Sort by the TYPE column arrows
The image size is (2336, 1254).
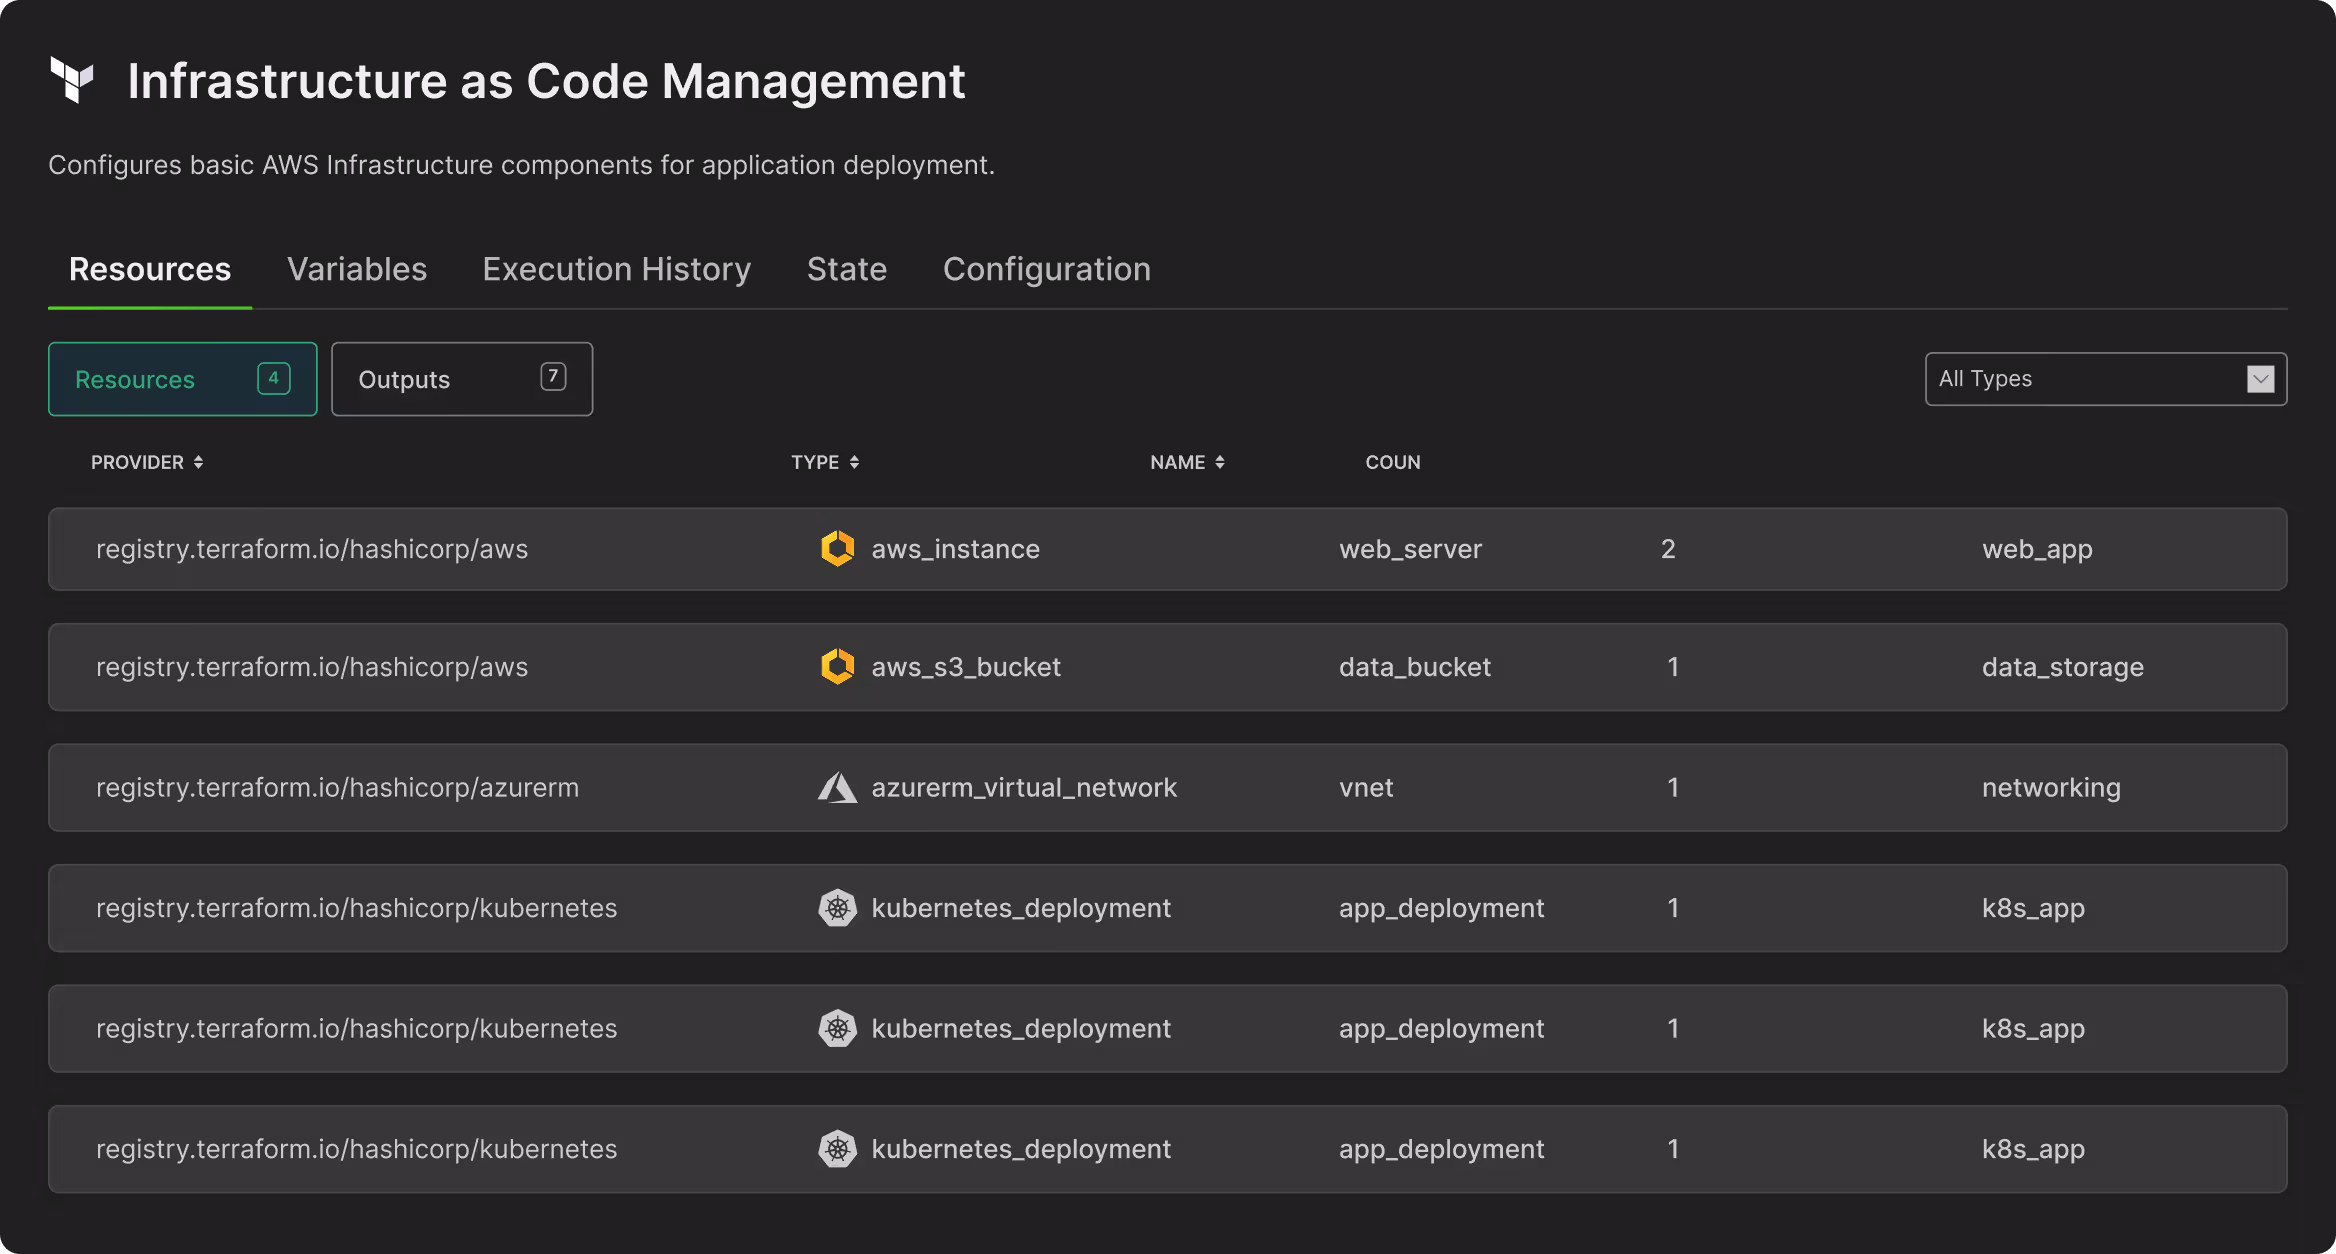point(854,462)
